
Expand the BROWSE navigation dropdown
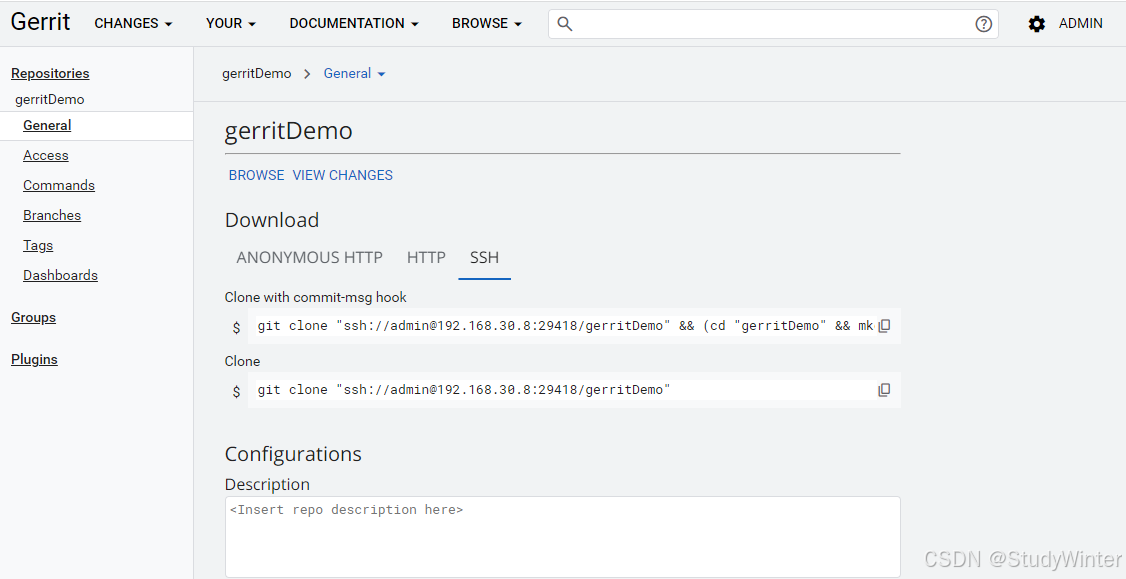(x=486, y=23)
